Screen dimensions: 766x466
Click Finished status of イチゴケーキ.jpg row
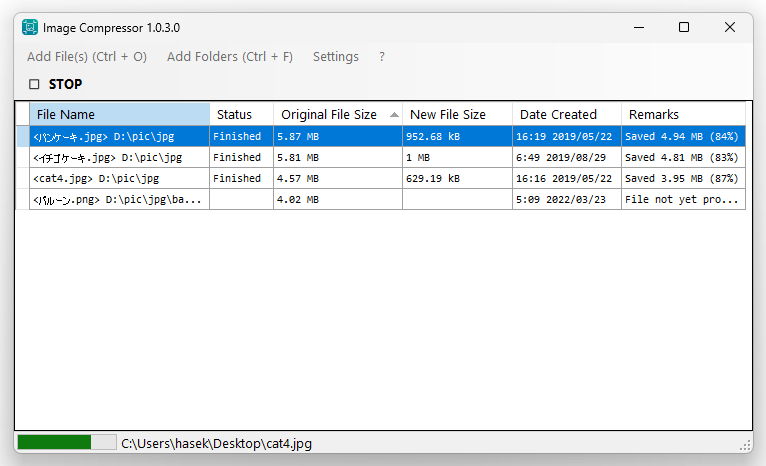click(x=241, y=157)
